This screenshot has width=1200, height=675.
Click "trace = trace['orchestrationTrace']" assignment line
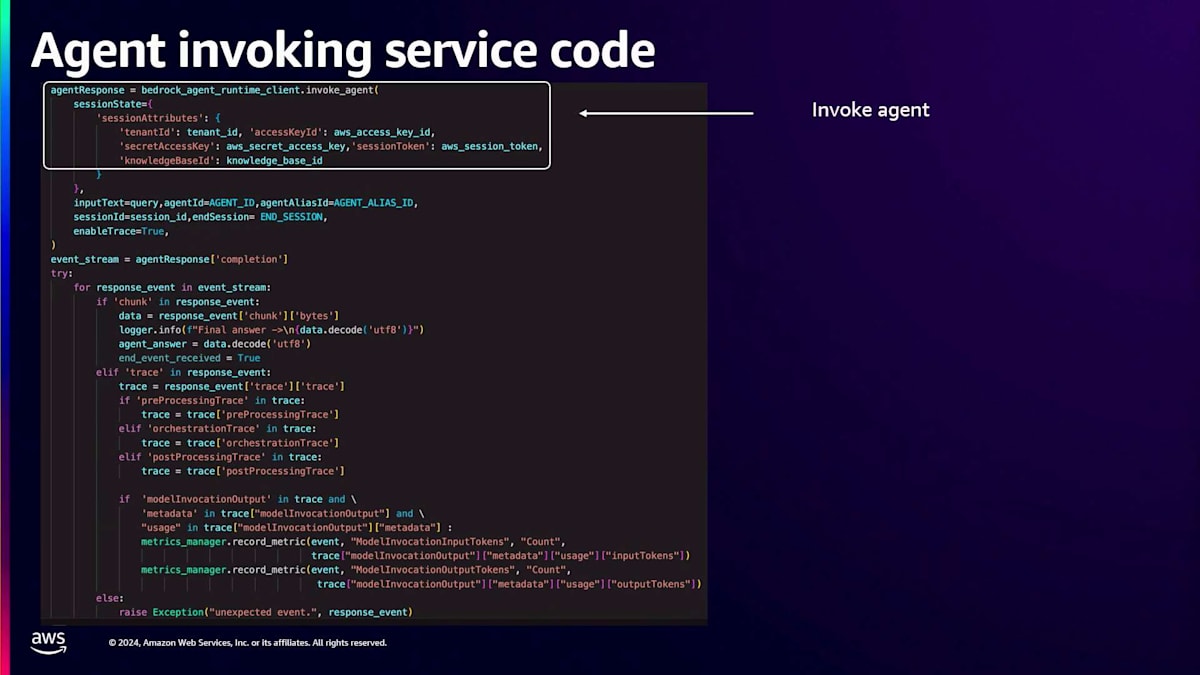coord(240,442)
